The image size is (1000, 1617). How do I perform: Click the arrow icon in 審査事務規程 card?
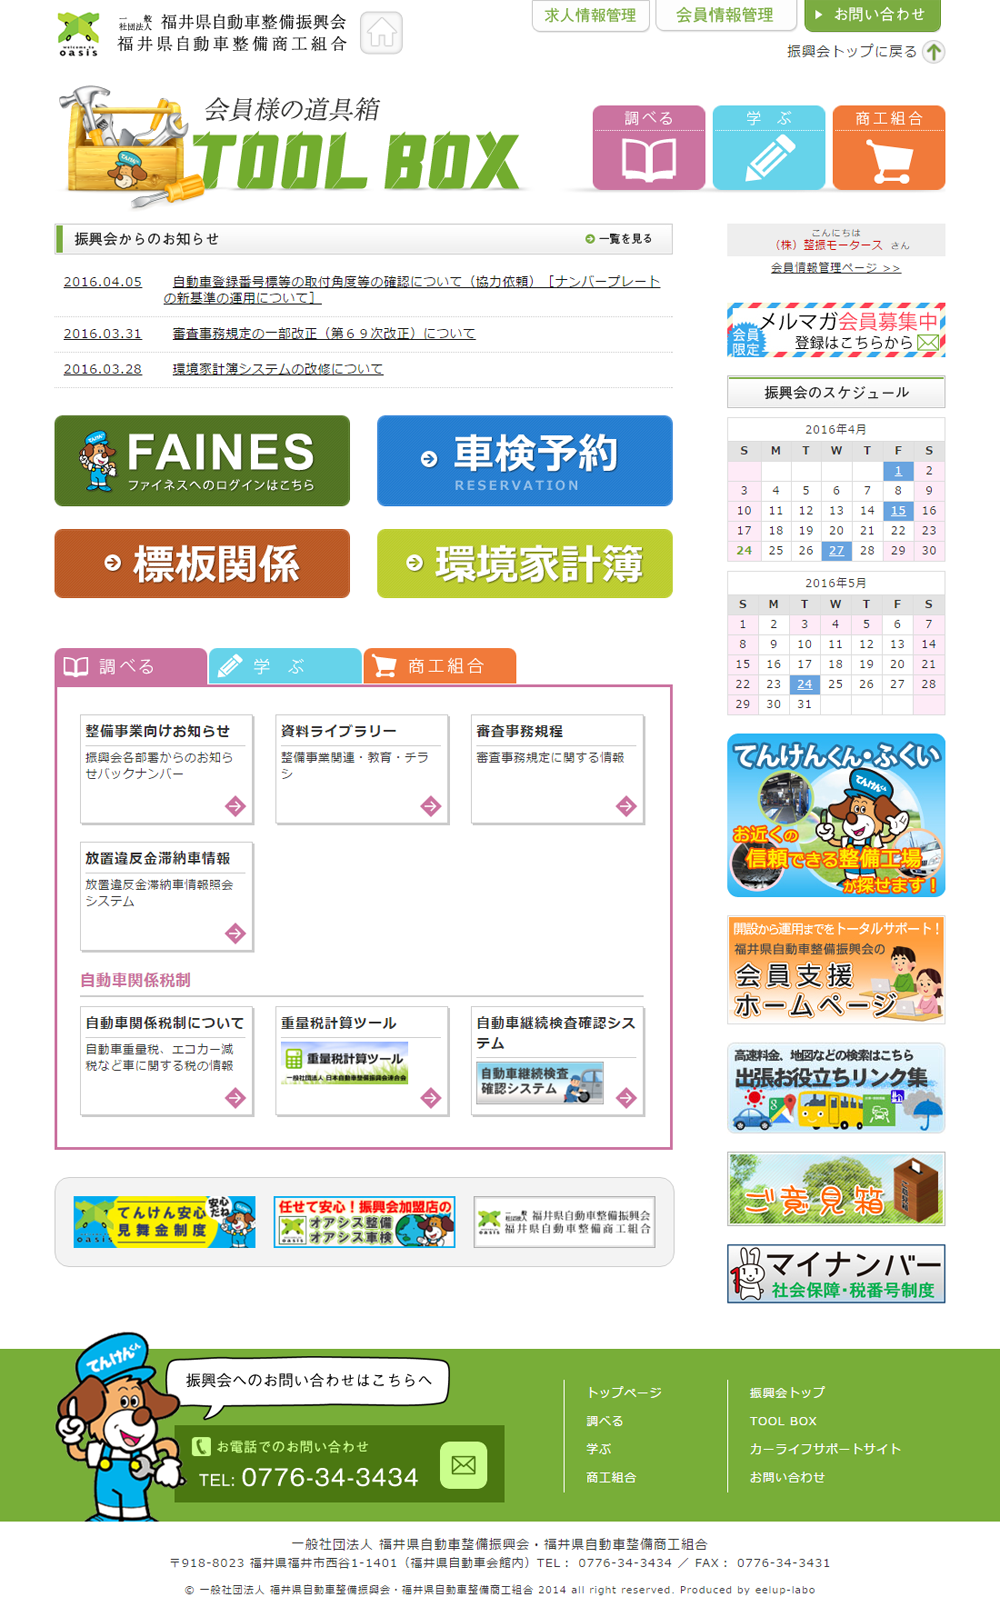coord(626,806)
